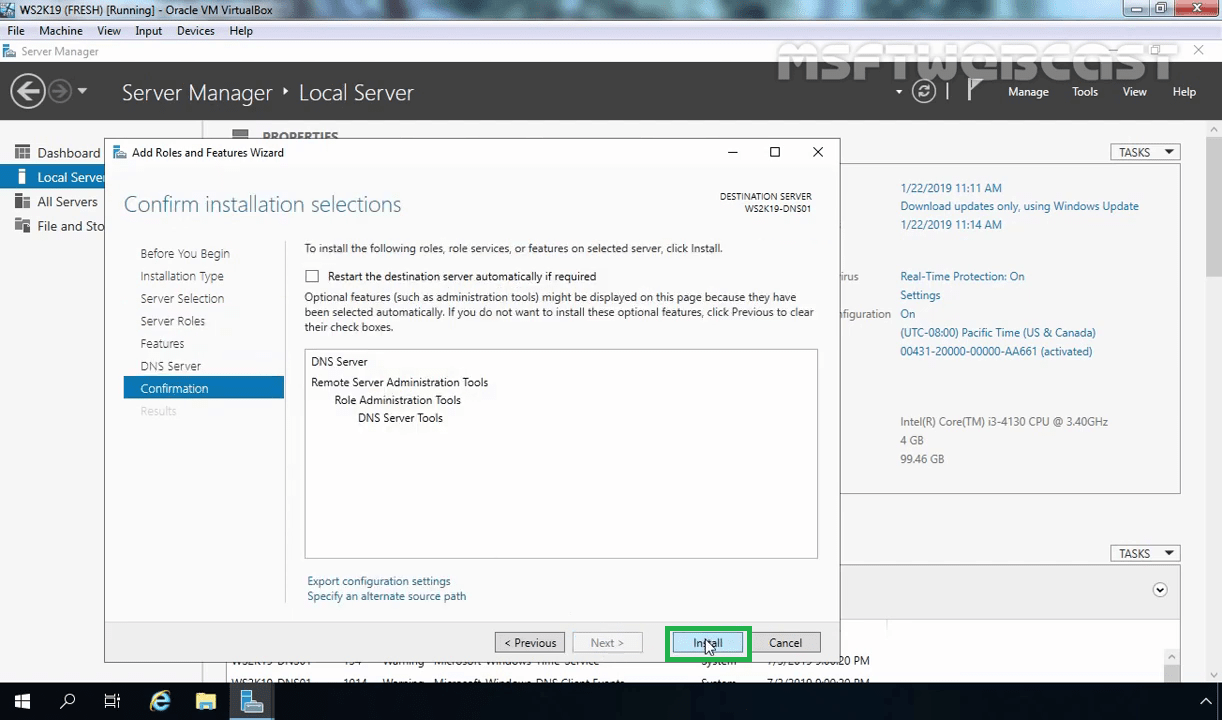1222x720 pixels.
Task: Click the All Servers sidebar icon
Action: 22,201
